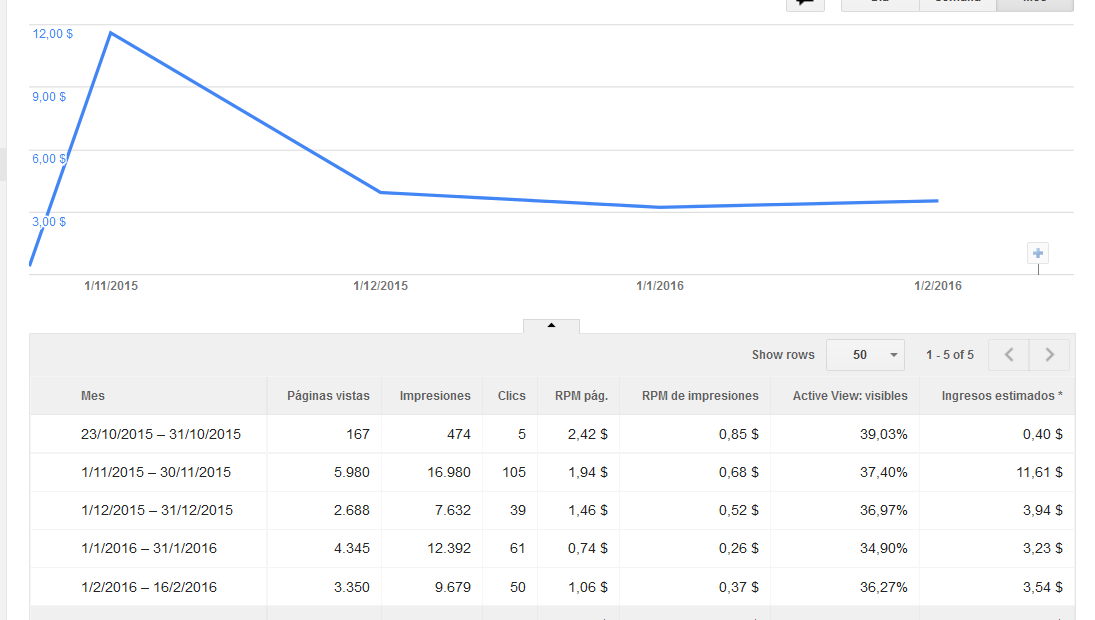This screenshot has height=620, width=1095.
Task: Click the 61 clicks cell
Action: 517,548
